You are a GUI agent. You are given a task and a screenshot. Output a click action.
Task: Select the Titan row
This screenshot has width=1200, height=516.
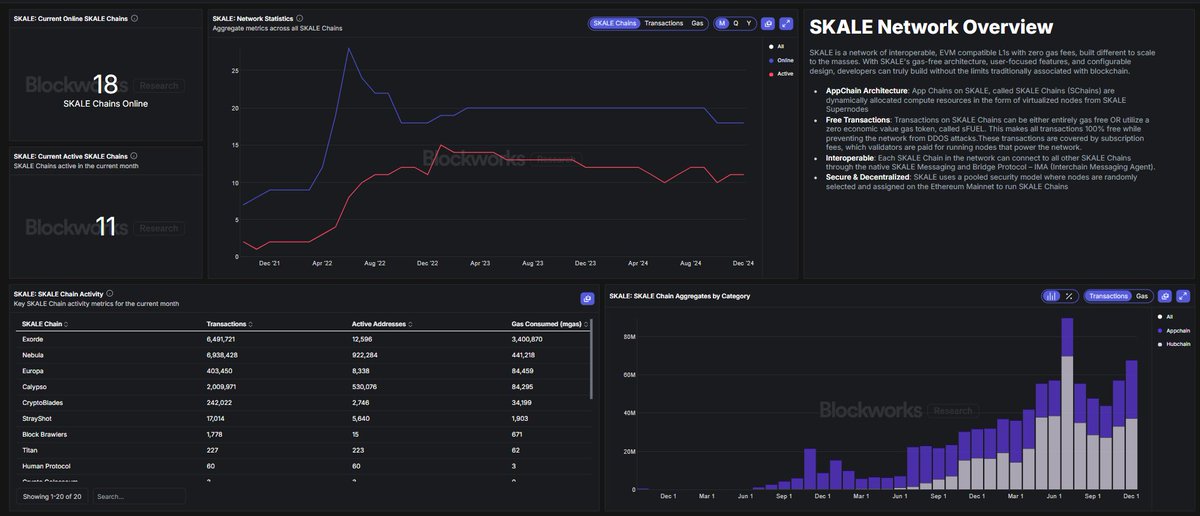click(x=304, y=450)
